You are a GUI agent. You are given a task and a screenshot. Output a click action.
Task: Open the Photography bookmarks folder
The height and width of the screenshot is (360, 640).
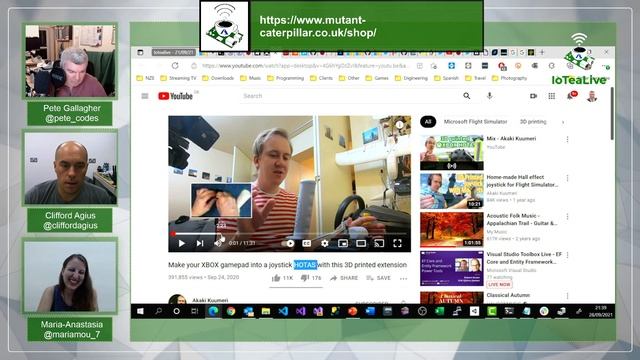[509, 78]
